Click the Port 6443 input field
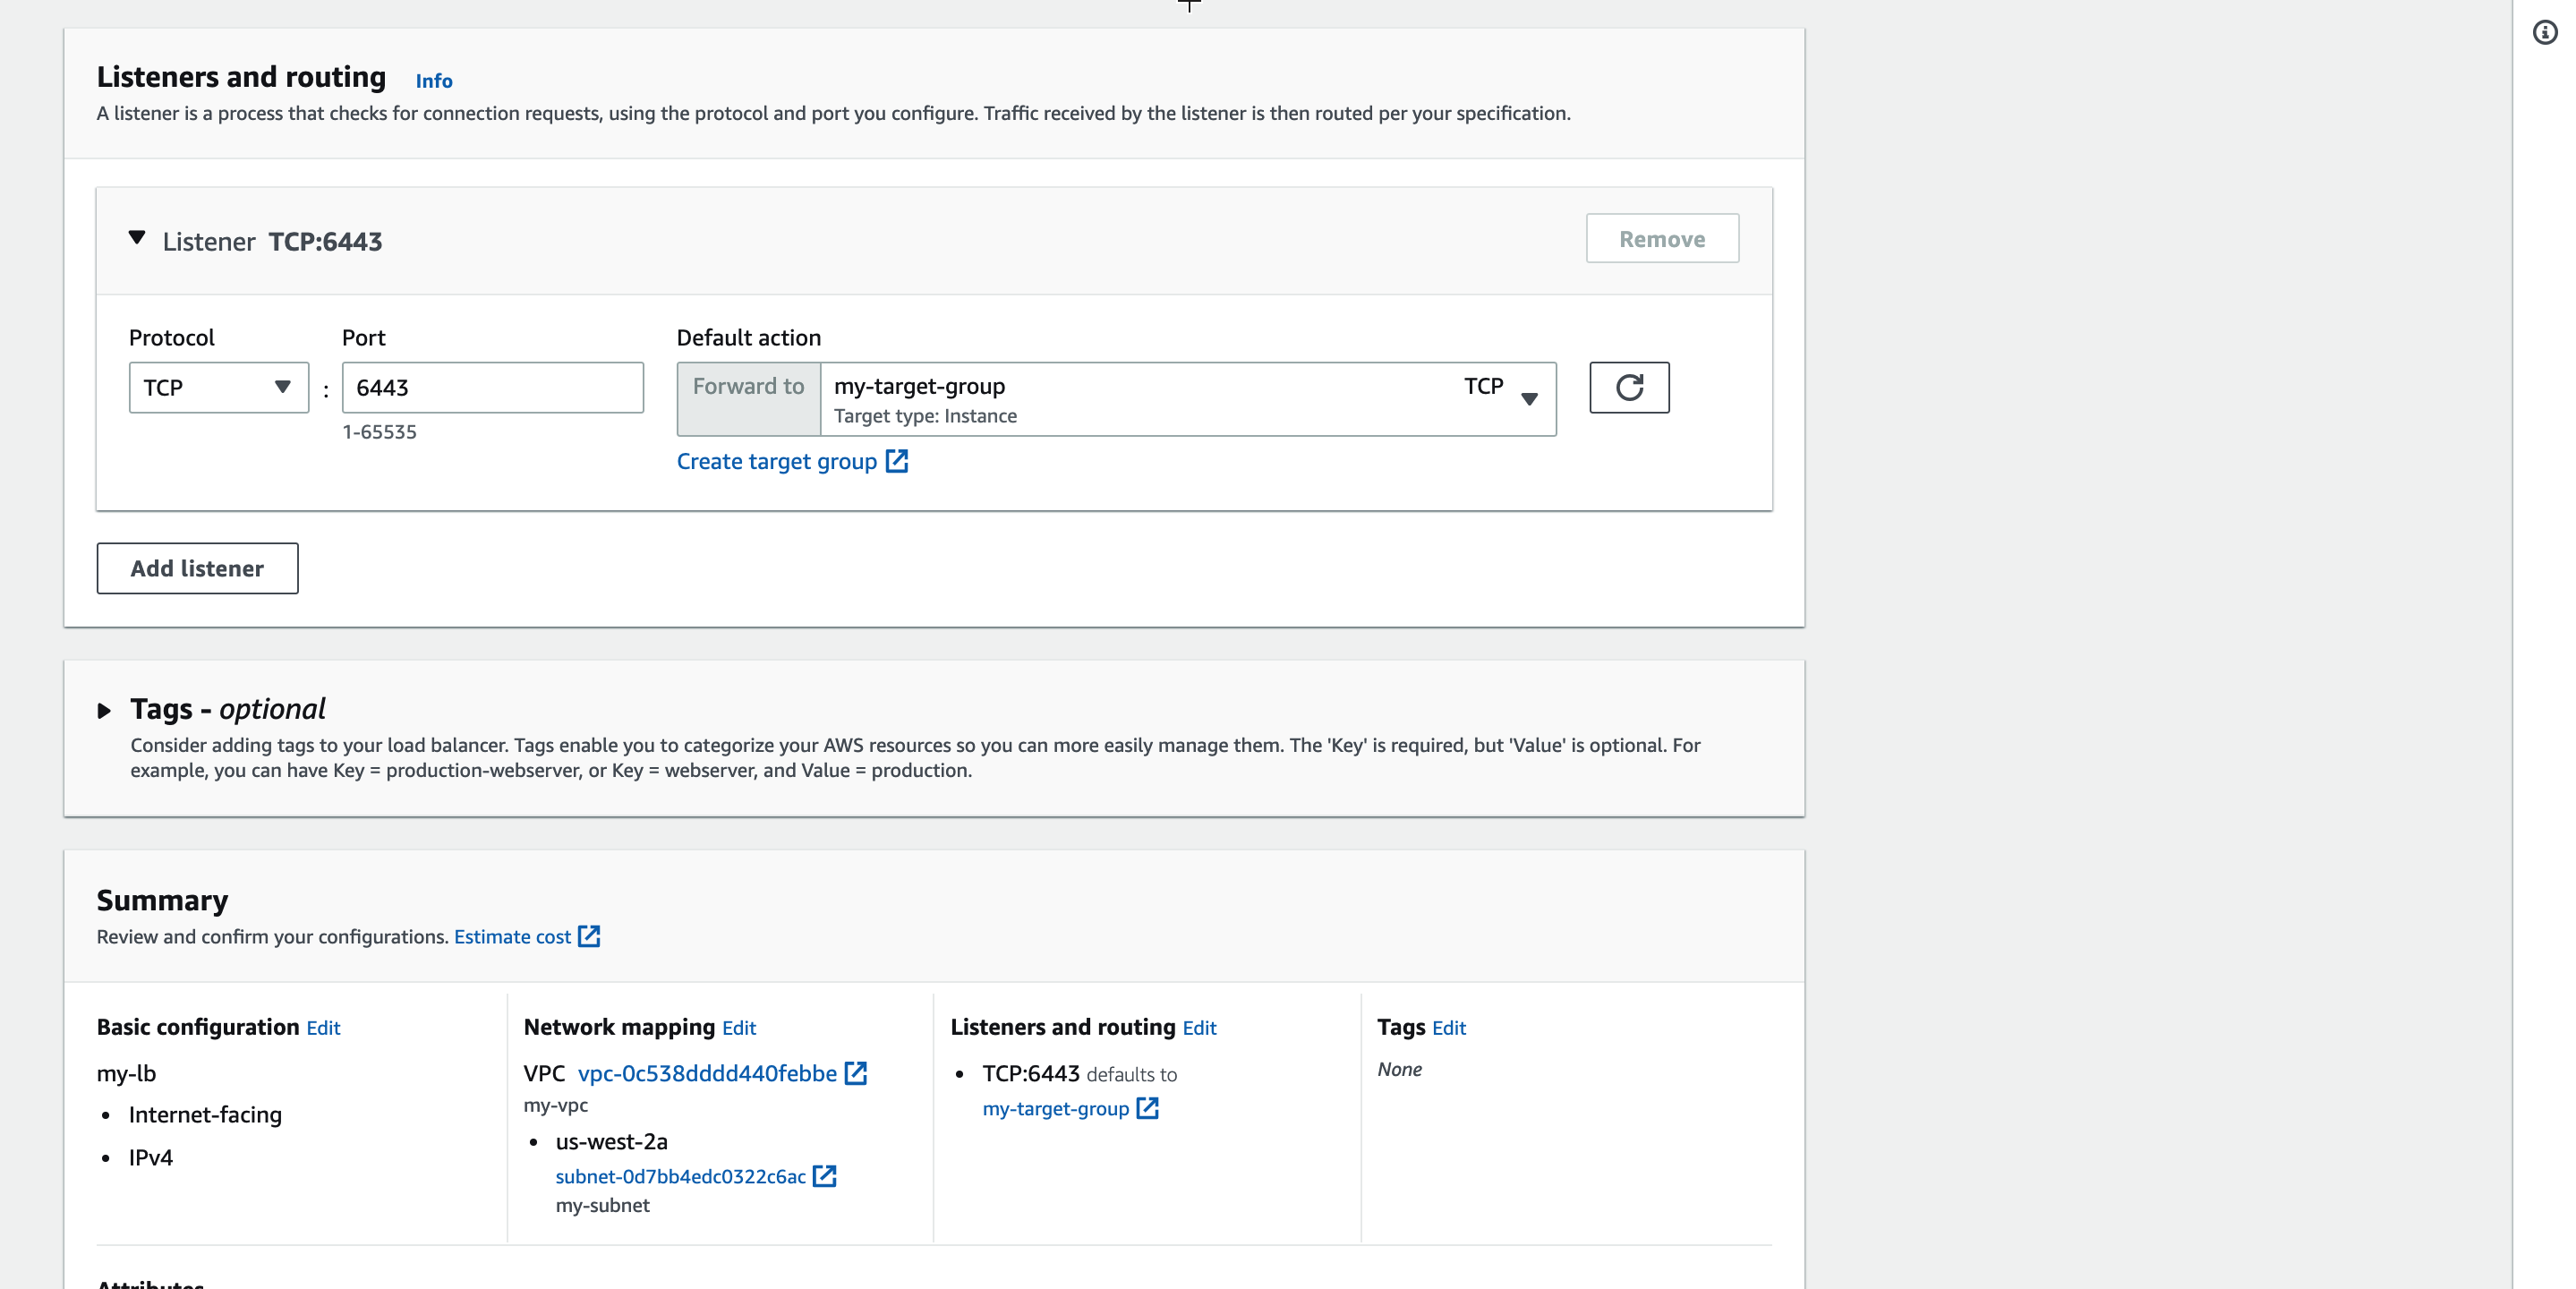 click(492, 387)
